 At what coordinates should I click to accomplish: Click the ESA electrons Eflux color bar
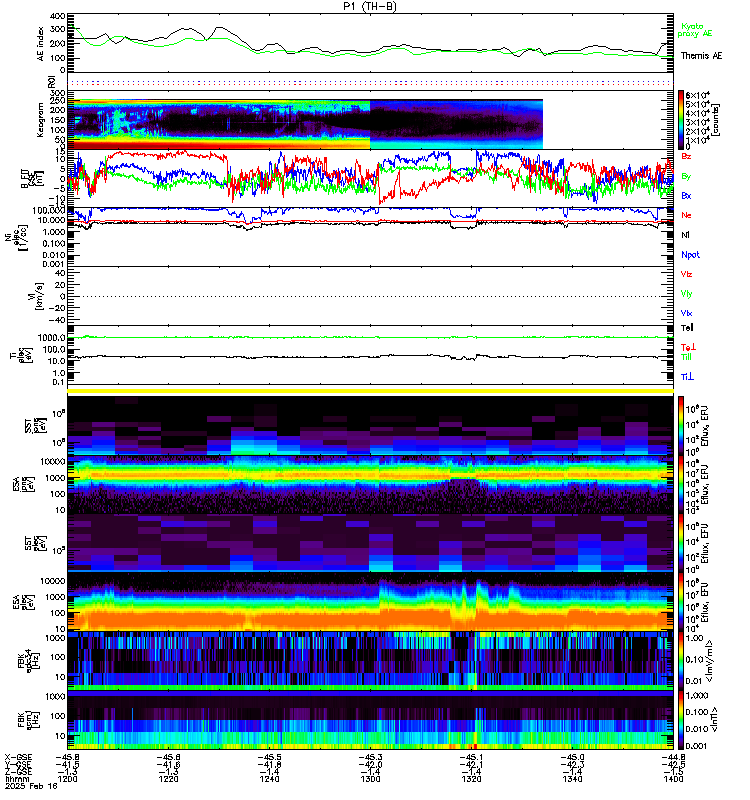(681, 602)
